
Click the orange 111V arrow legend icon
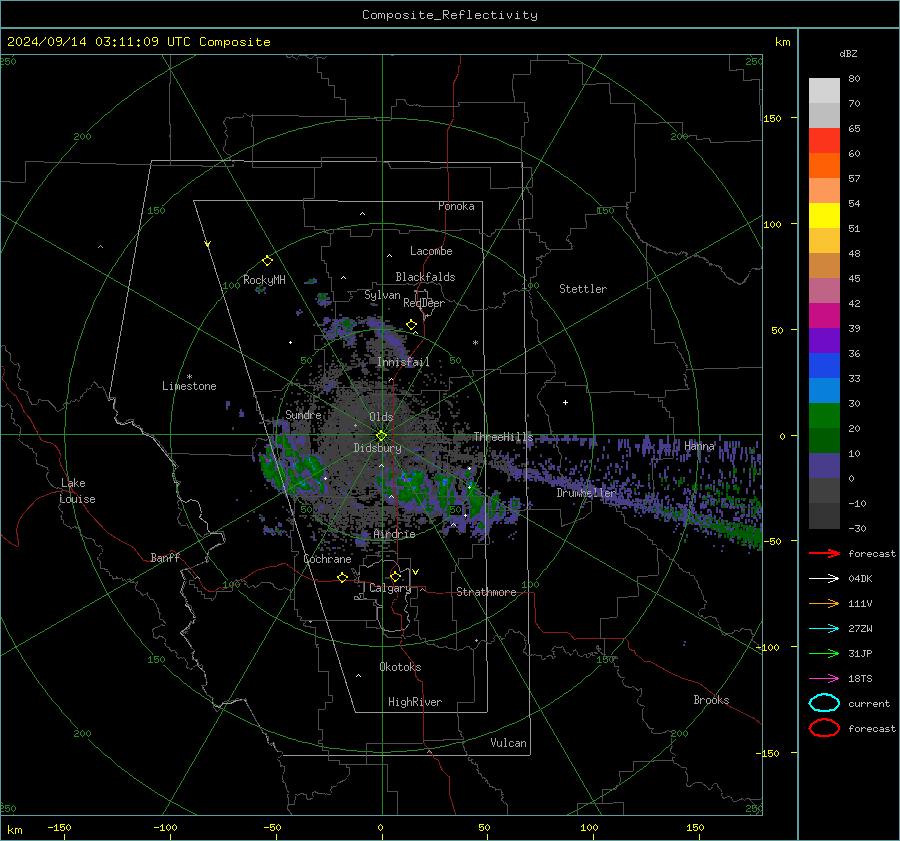(x=824, y=603)
